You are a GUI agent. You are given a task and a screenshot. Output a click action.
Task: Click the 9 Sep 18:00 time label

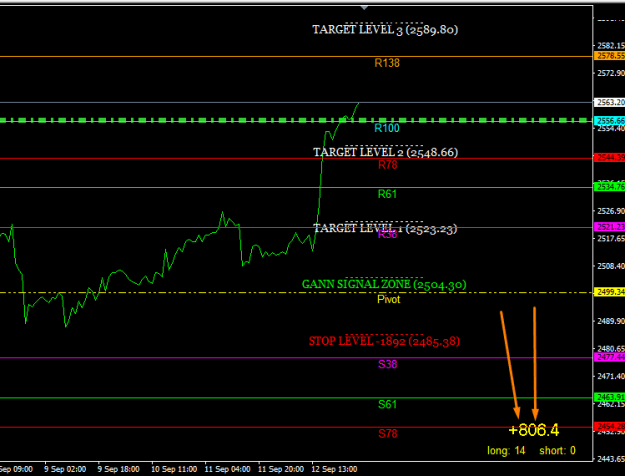pos(118,469)
